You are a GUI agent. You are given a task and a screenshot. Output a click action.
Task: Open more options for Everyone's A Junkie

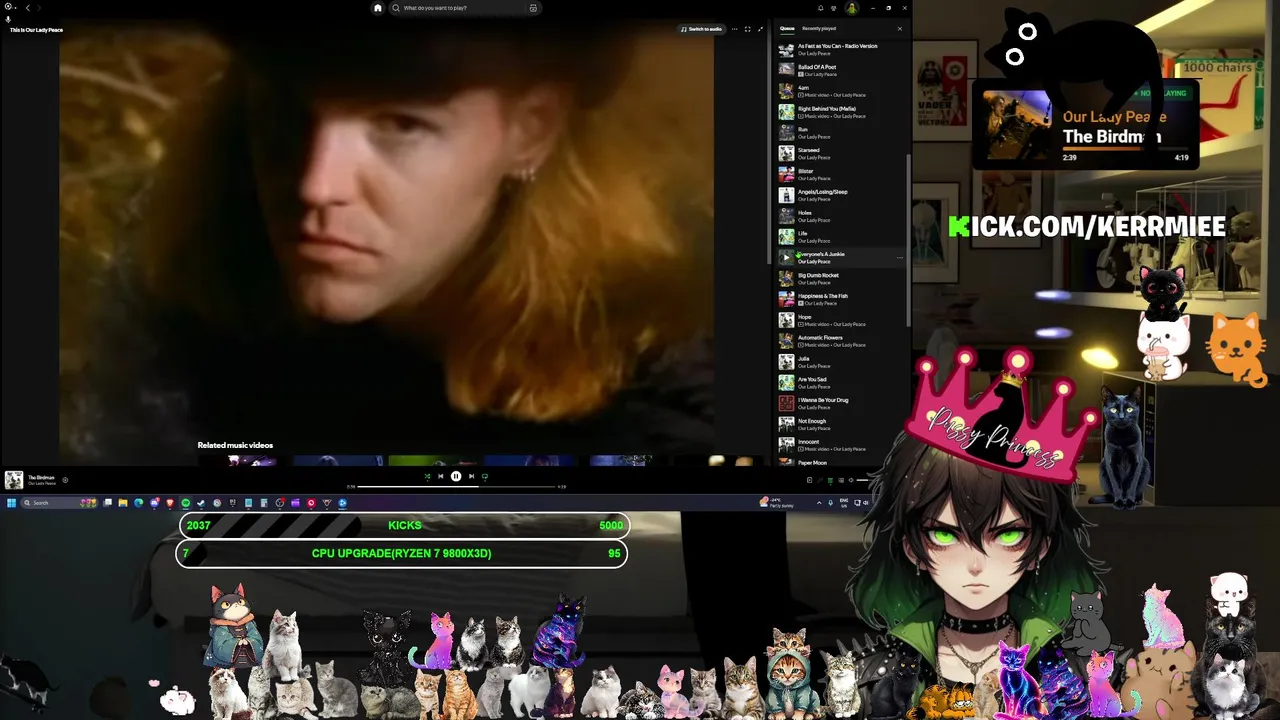pyautogui.click(x=899, y=258)
